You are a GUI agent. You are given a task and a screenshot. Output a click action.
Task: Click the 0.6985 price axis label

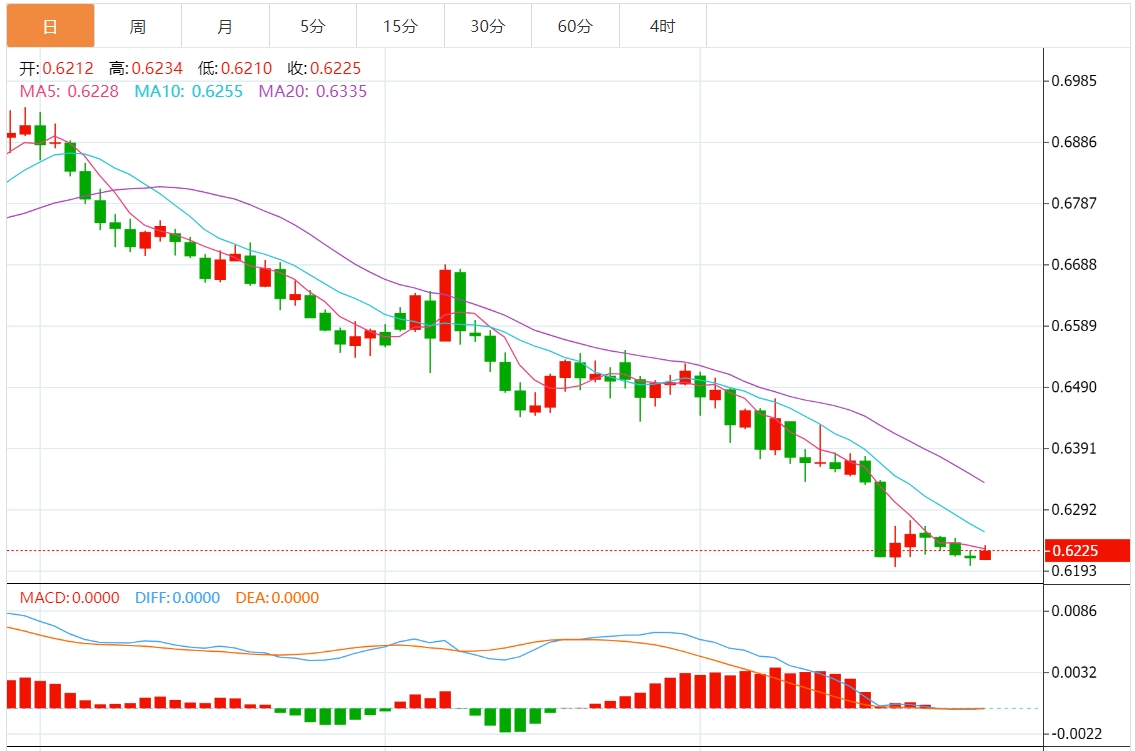1074,80
